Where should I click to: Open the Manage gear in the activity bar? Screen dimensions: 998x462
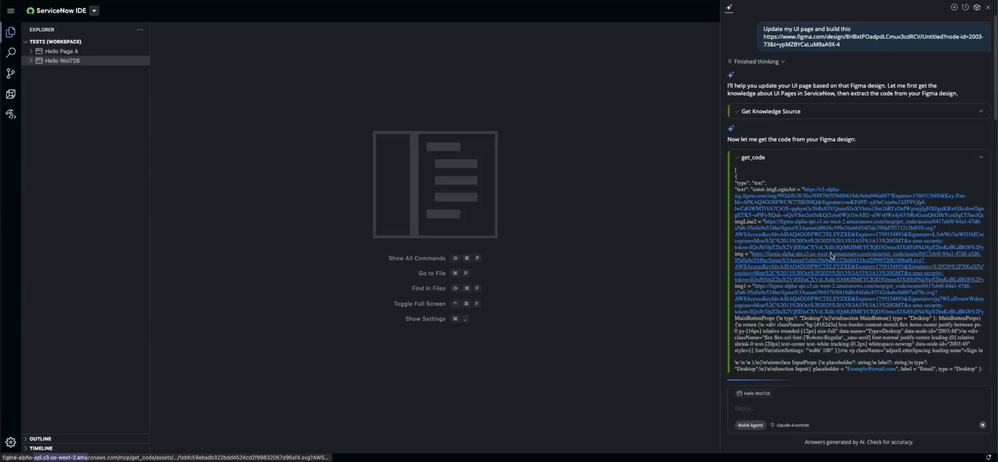click(10, 442)
